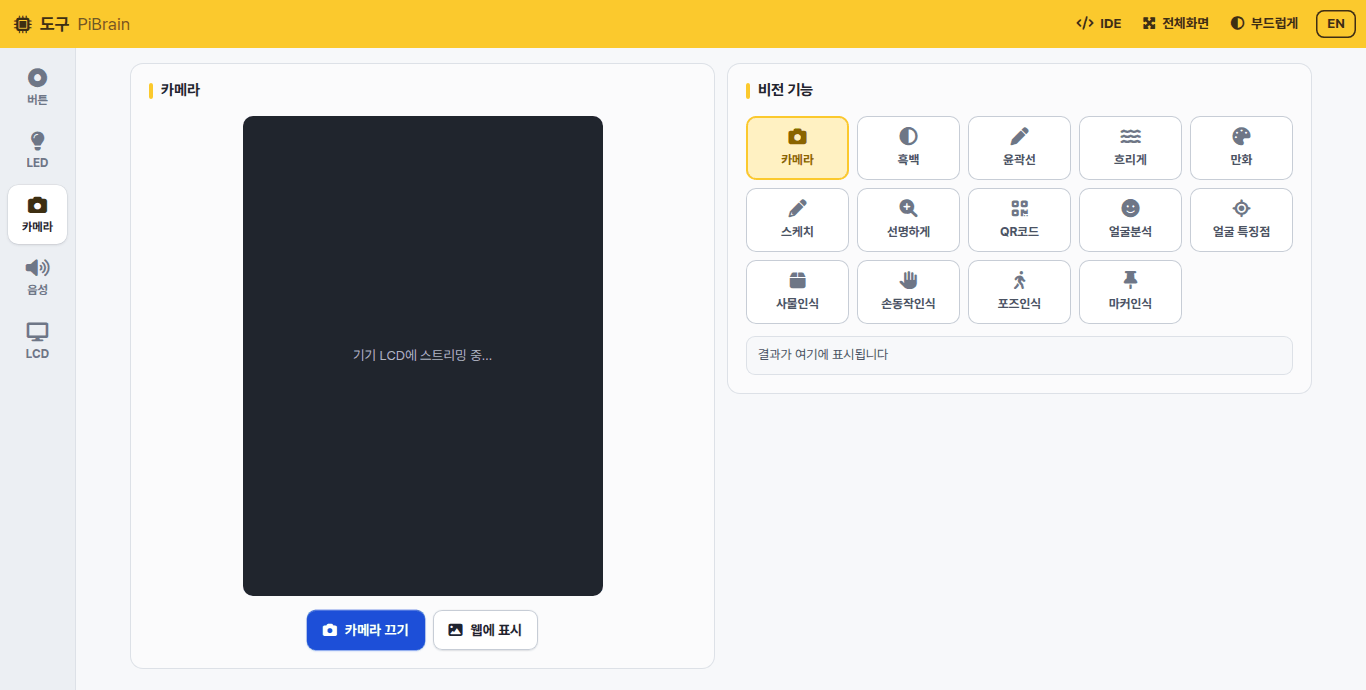Start 얼굴분석 face analysis

tap(1130, 220)
